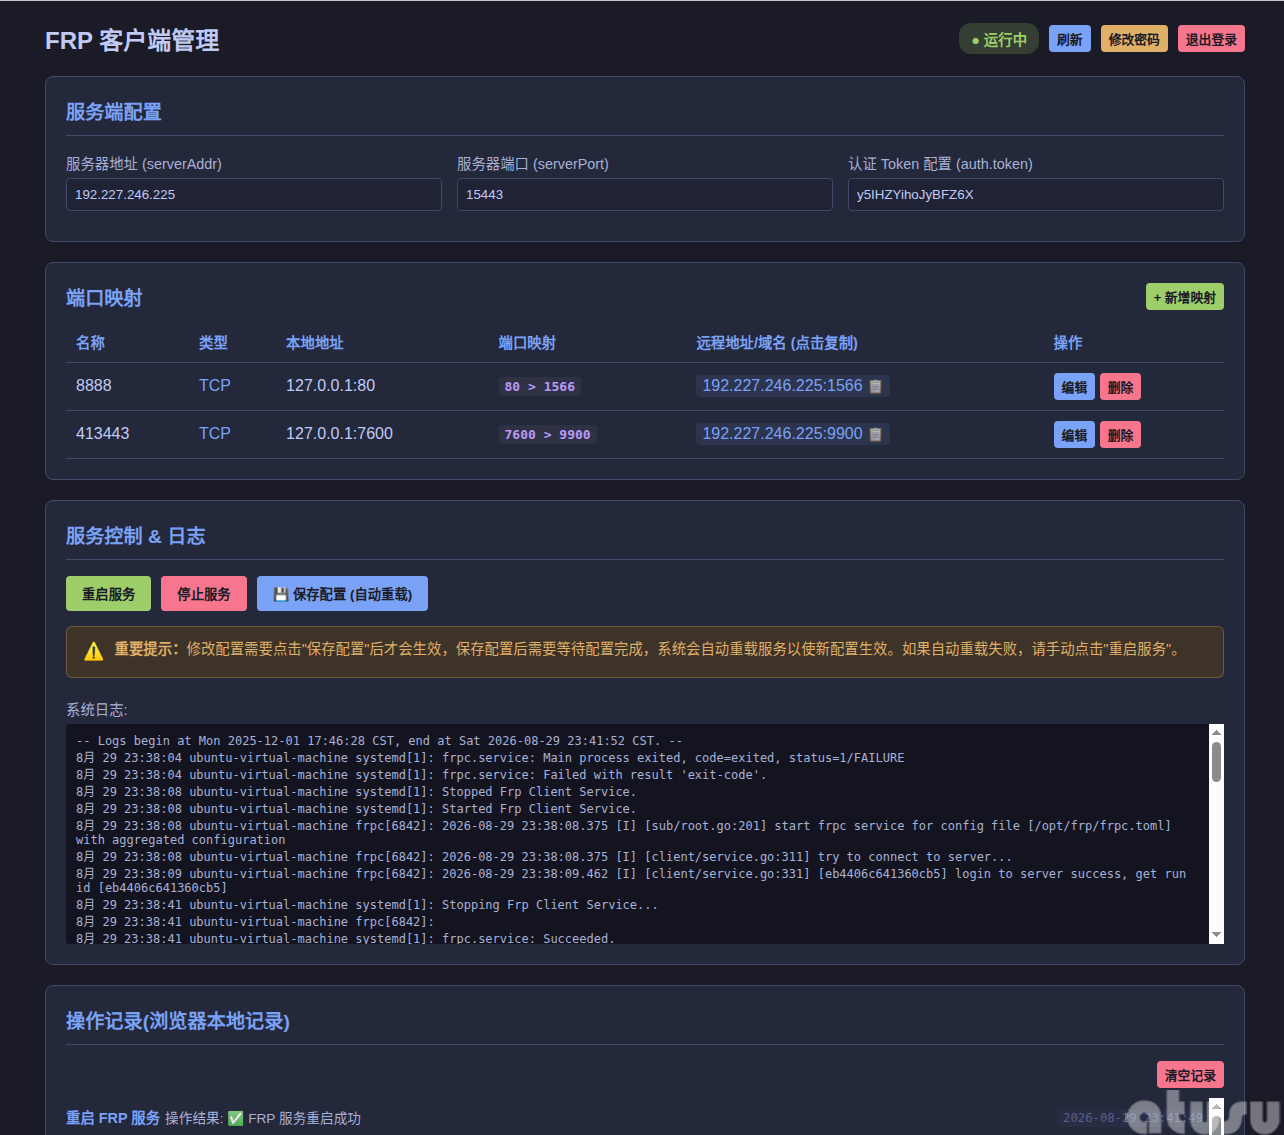Focus the 服务器地址 serverAddr input field
The image size is (1284, 1135).
pos(254,195)
